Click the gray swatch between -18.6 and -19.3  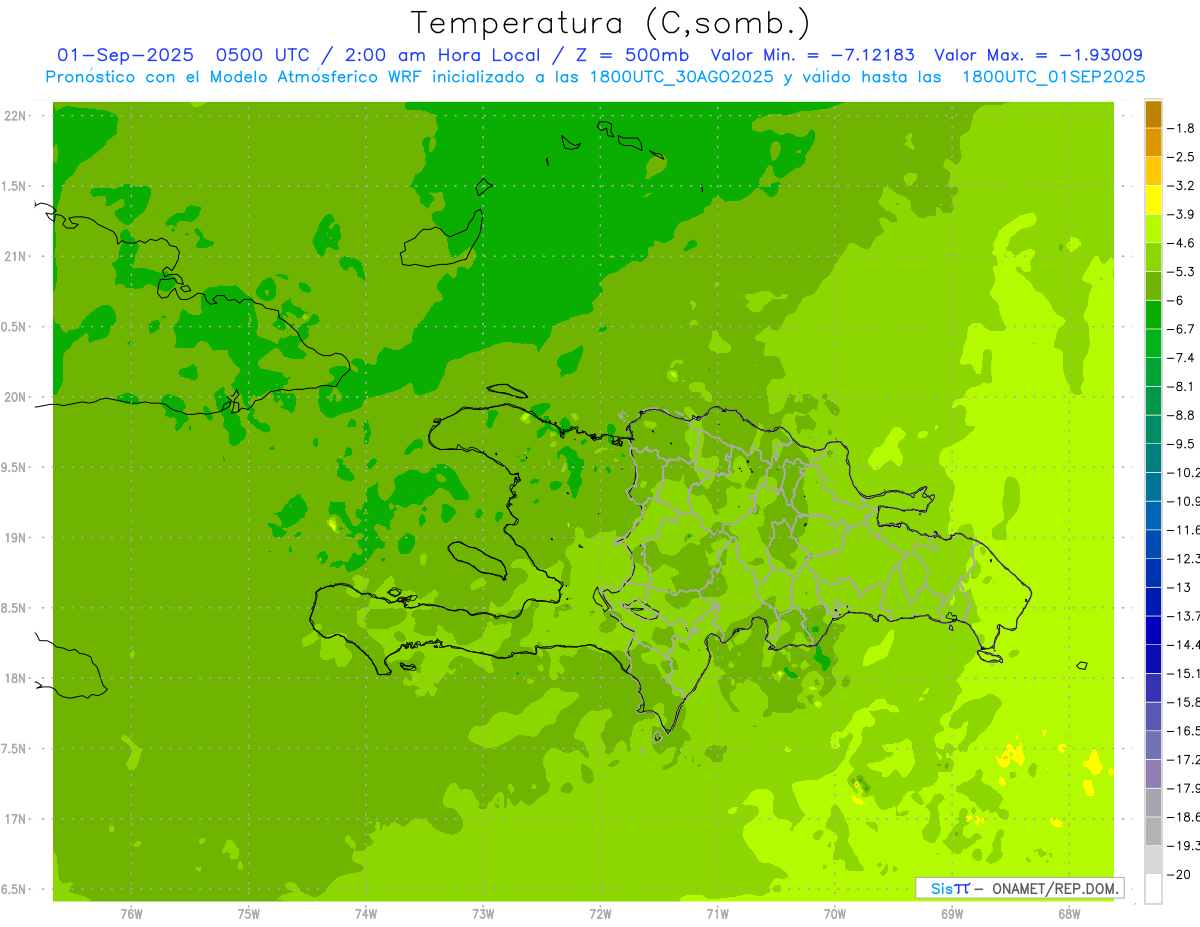click(x=1153, y=831)
